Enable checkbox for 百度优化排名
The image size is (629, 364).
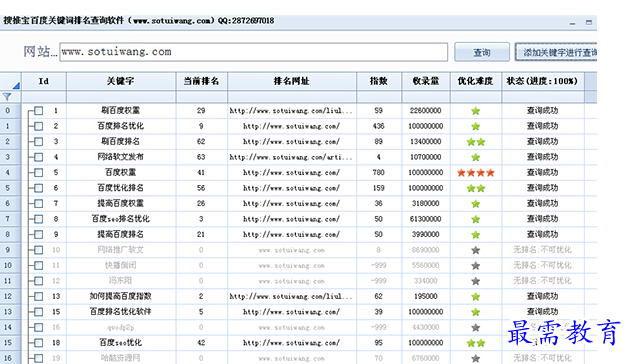pos(39,188)
